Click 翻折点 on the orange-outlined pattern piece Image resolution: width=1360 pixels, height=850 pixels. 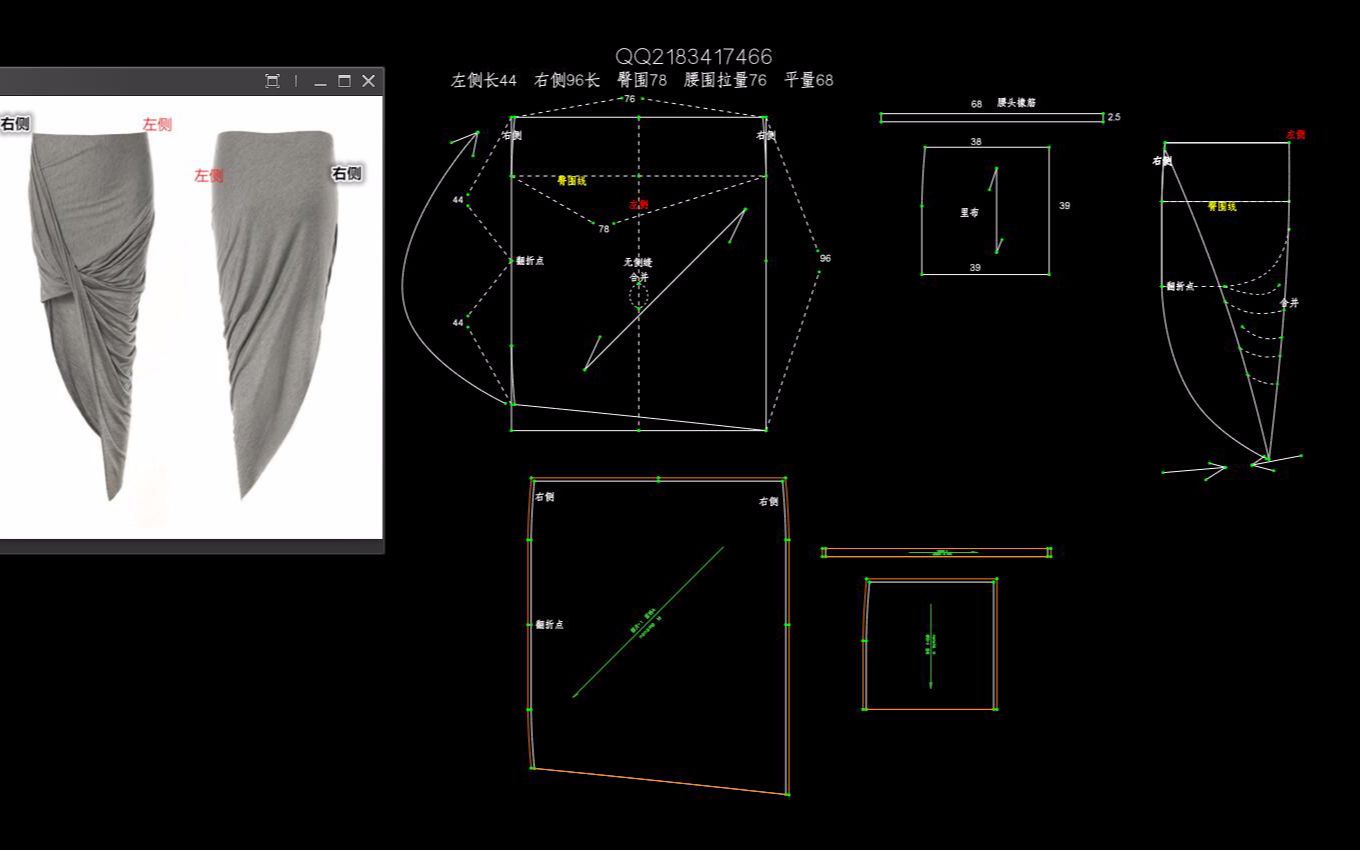point(549,624)
